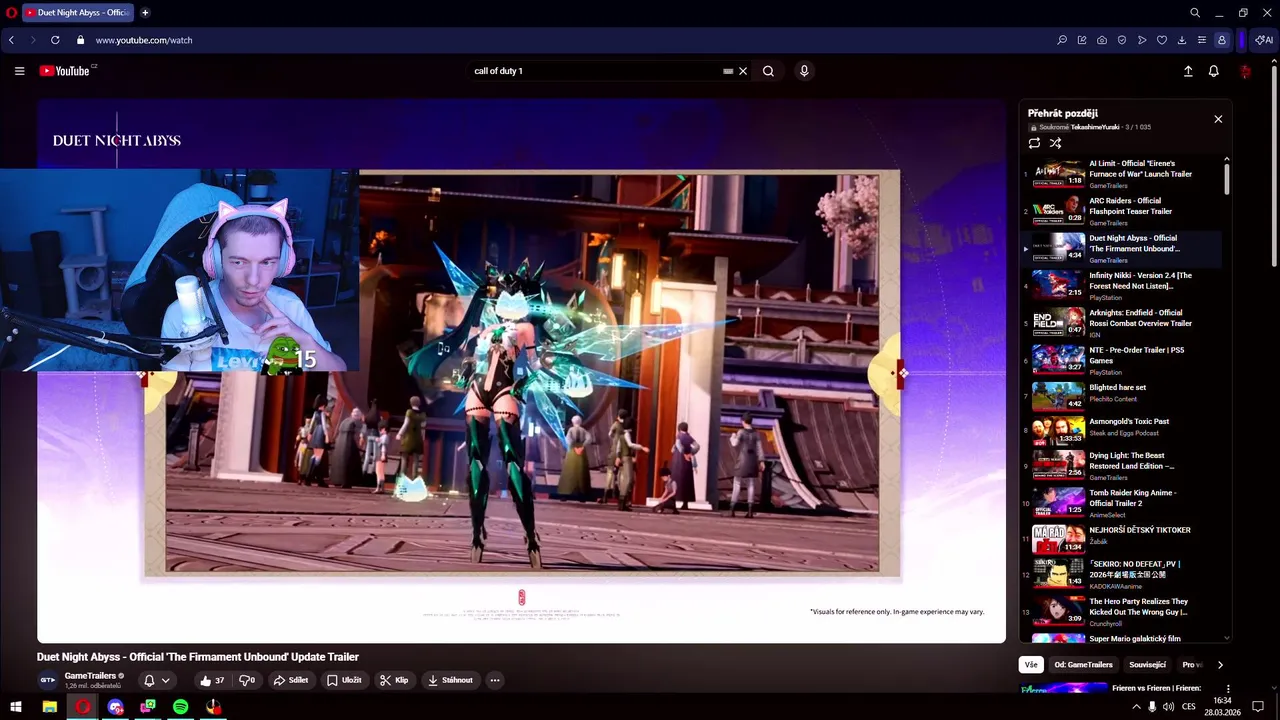Play ARC Raiders Flashpoint Teaser Trailer

point(1120,211)
